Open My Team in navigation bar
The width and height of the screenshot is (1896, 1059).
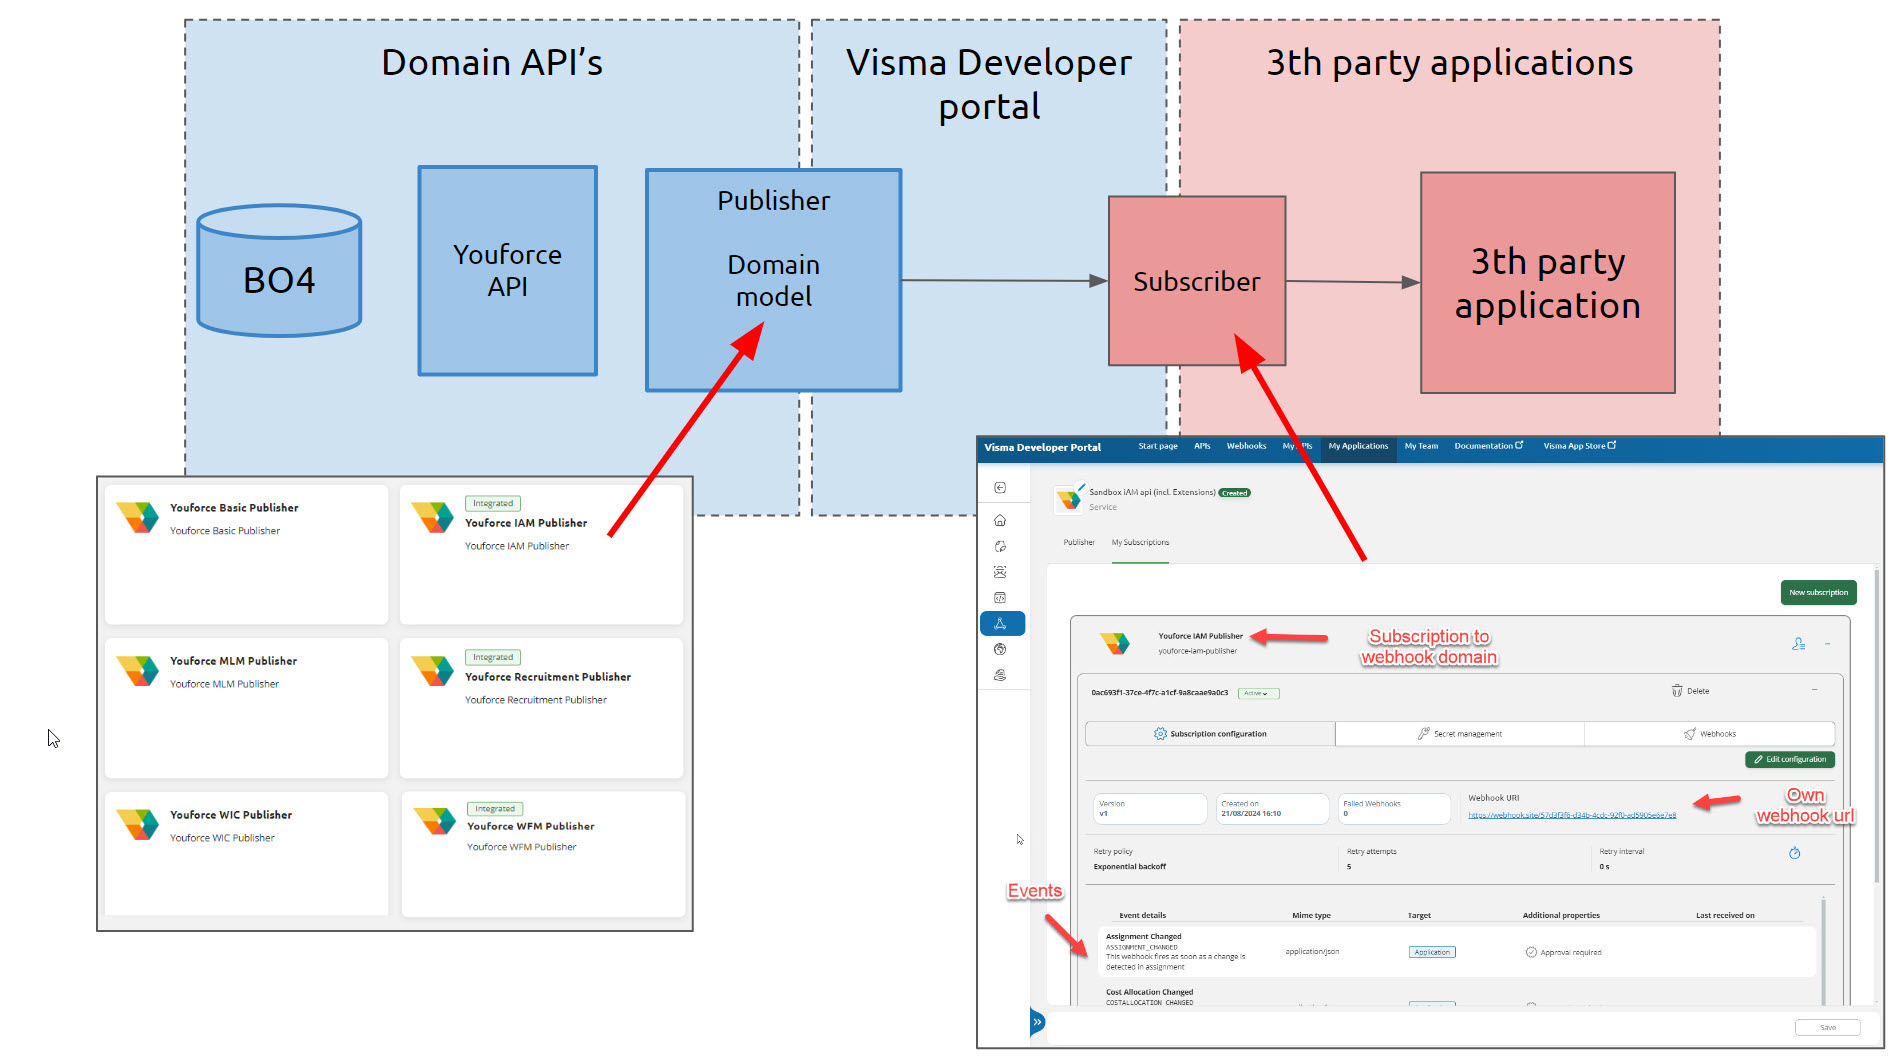(x=1421, y=446)
